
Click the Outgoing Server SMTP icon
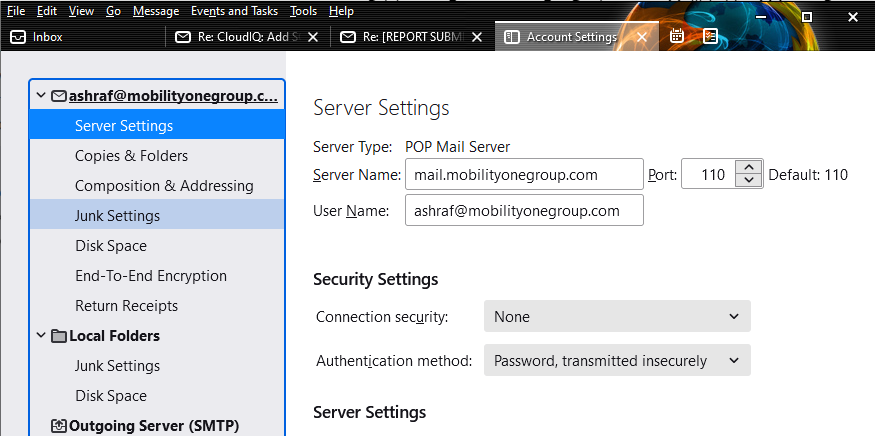click(x=59, y=426)
